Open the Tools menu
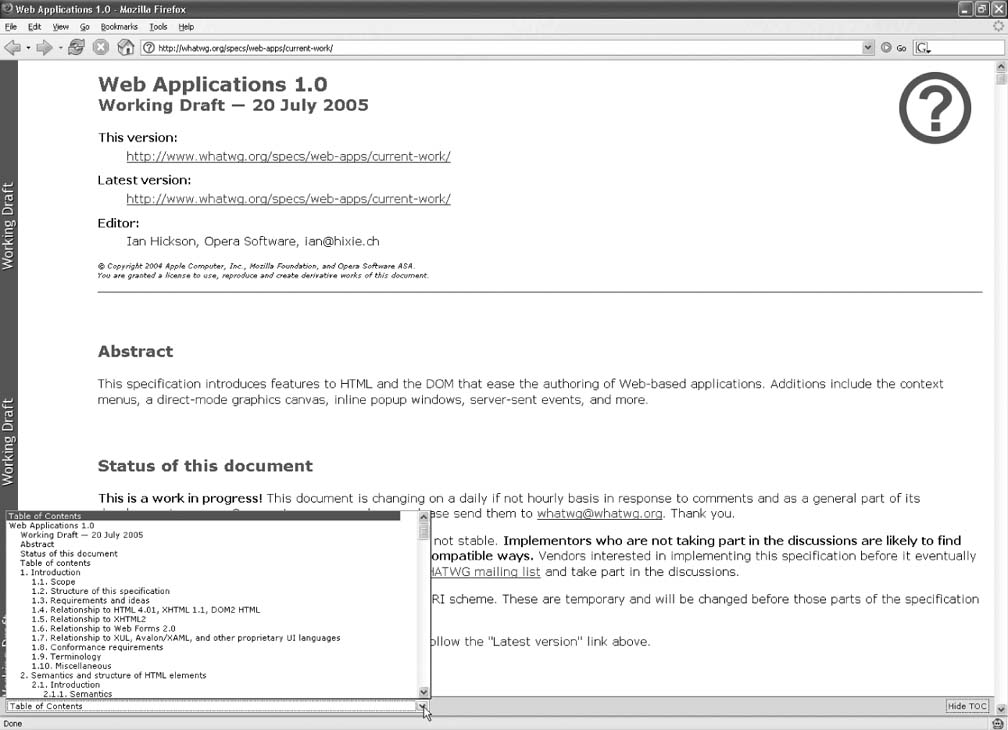 tap(158, 27)
